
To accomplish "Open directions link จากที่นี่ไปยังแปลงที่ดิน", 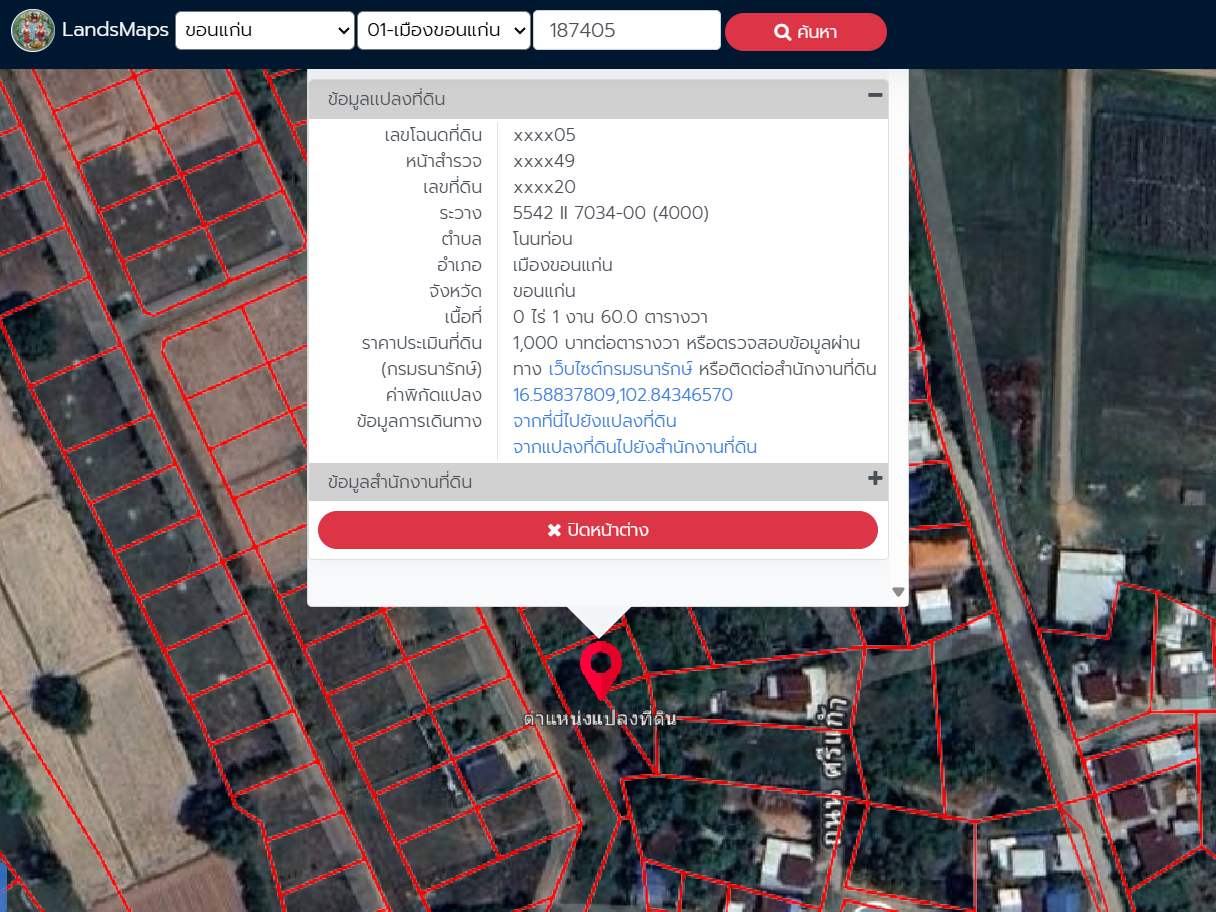I will pos(594,421).
